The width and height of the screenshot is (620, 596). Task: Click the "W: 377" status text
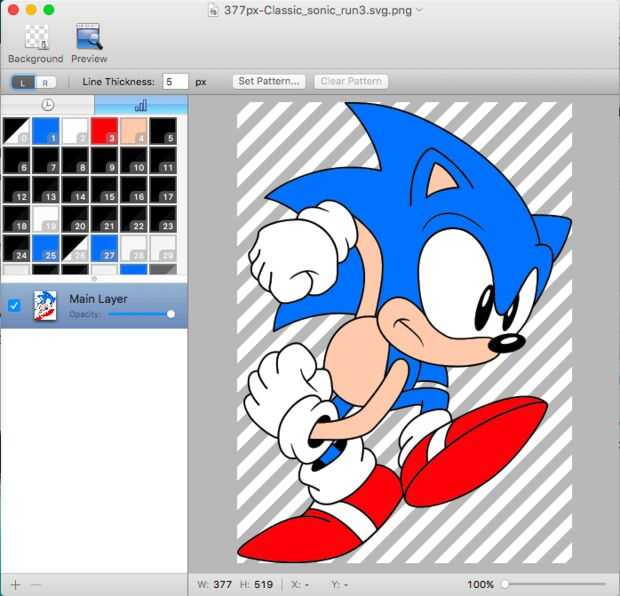pyautogui.click(x=215, y=584)
